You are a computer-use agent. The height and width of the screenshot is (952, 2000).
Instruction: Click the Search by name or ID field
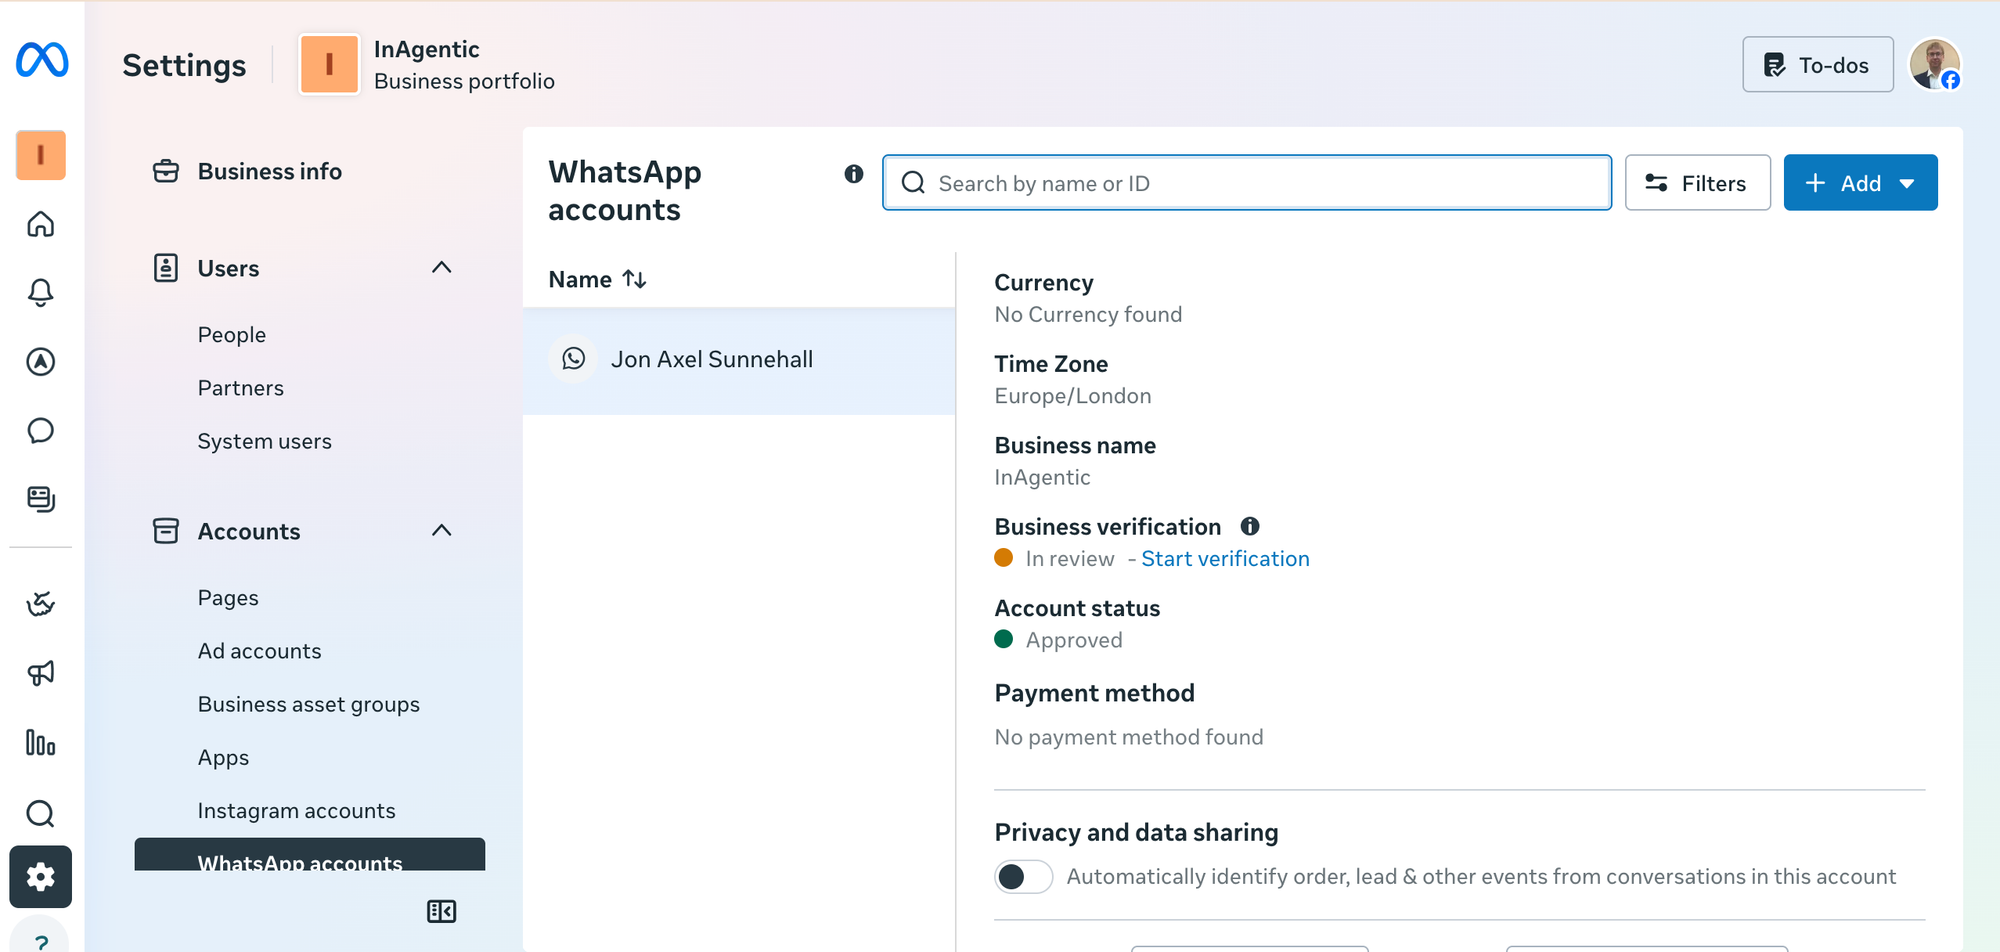coord(1247,183)
